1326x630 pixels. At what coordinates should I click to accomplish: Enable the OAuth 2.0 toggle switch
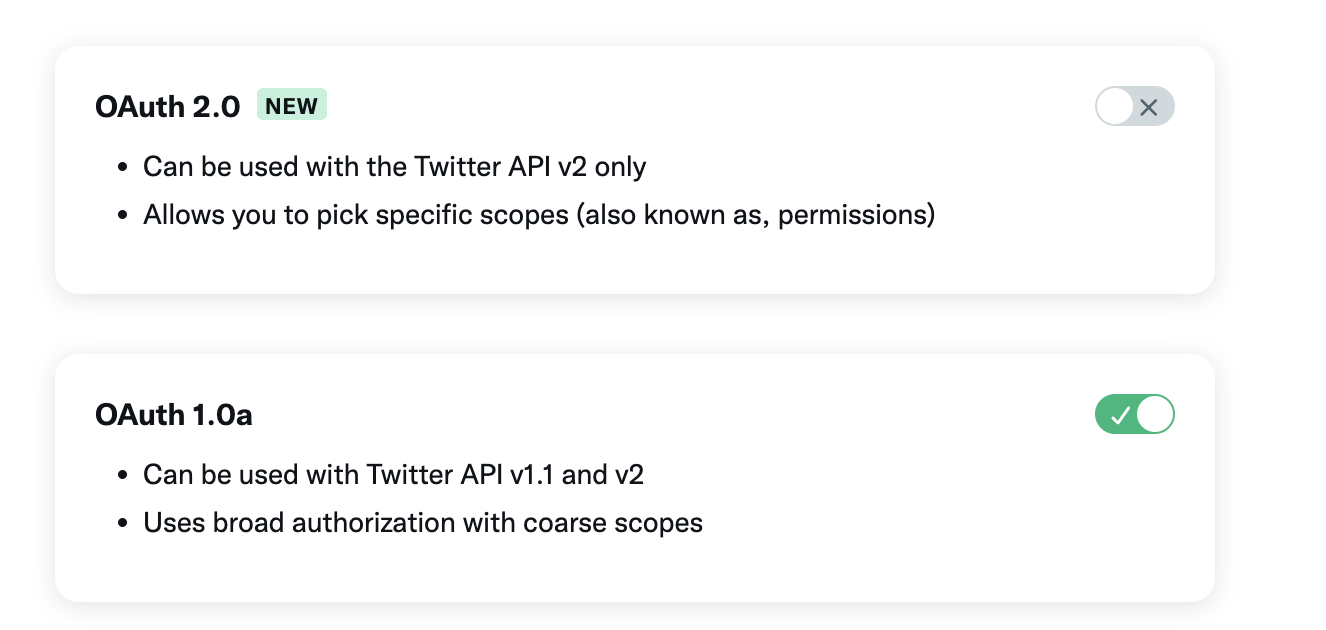1135,107
